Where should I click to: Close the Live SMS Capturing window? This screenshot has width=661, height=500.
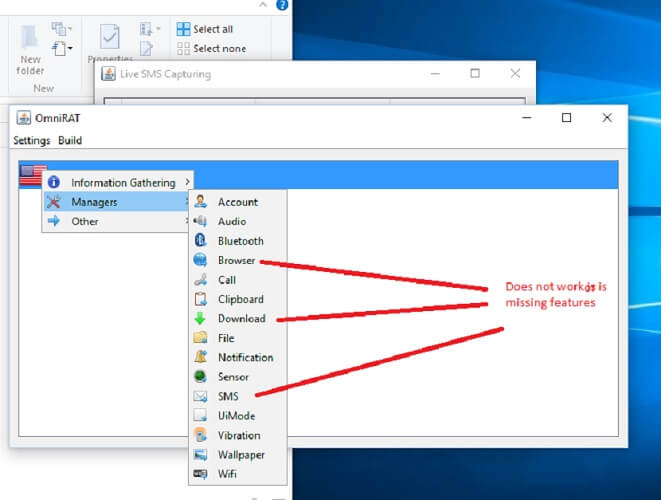[x=515, y=73]
